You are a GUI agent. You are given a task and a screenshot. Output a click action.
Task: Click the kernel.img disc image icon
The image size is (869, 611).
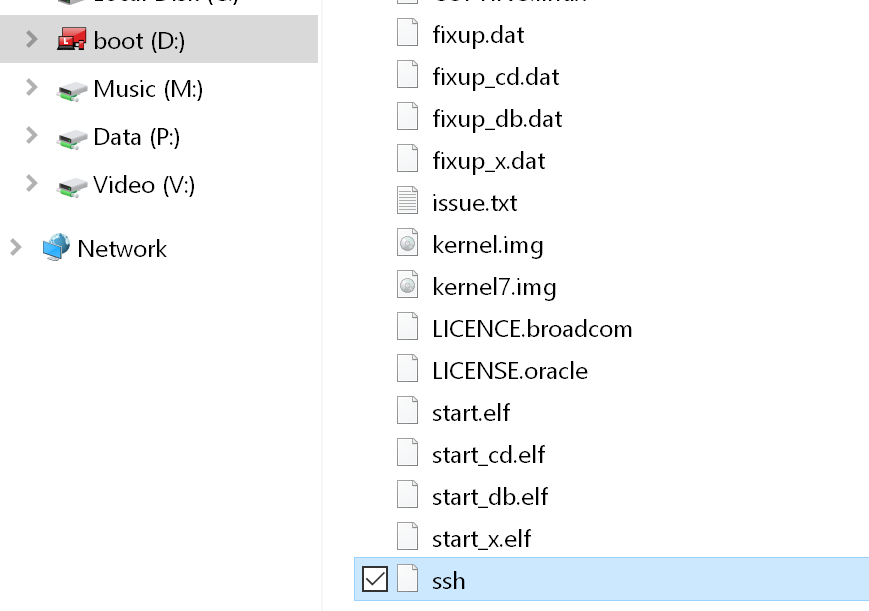coord(407,245)
